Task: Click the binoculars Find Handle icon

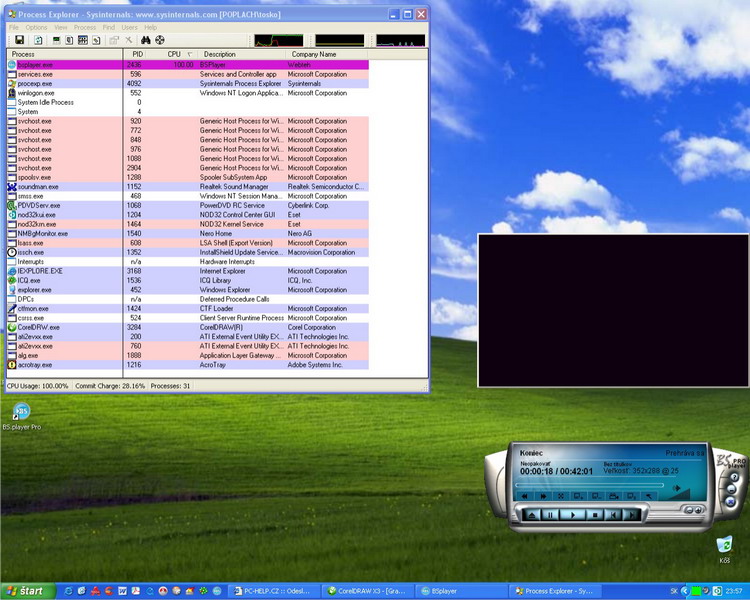Action: point(145,40)
